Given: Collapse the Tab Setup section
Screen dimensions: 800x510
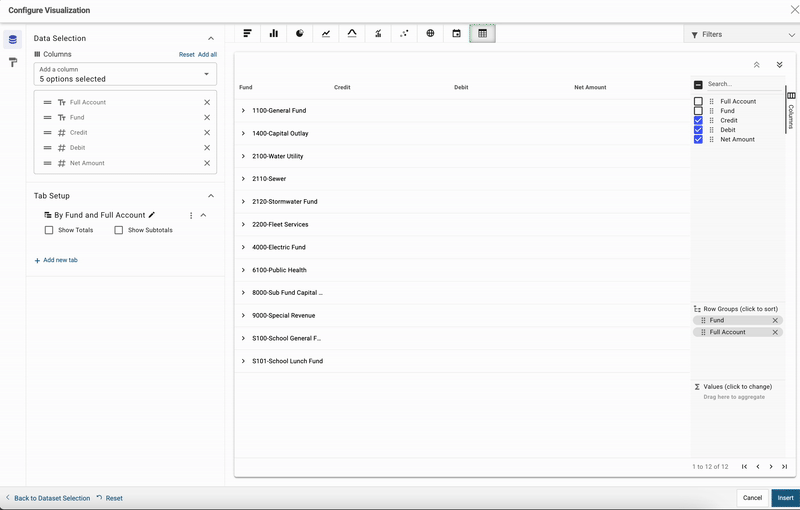Looking at the screenshot, I should [x=211, y=196].
